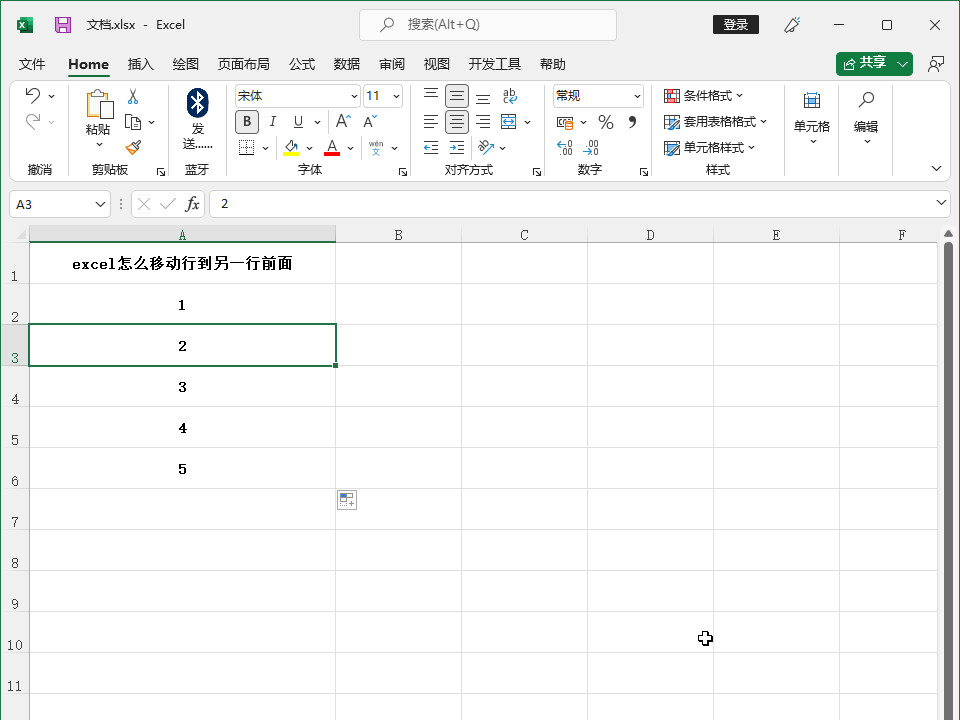The image size is (960, 720).
Task: Toggle Underline formatting
Action: point(298,122)
